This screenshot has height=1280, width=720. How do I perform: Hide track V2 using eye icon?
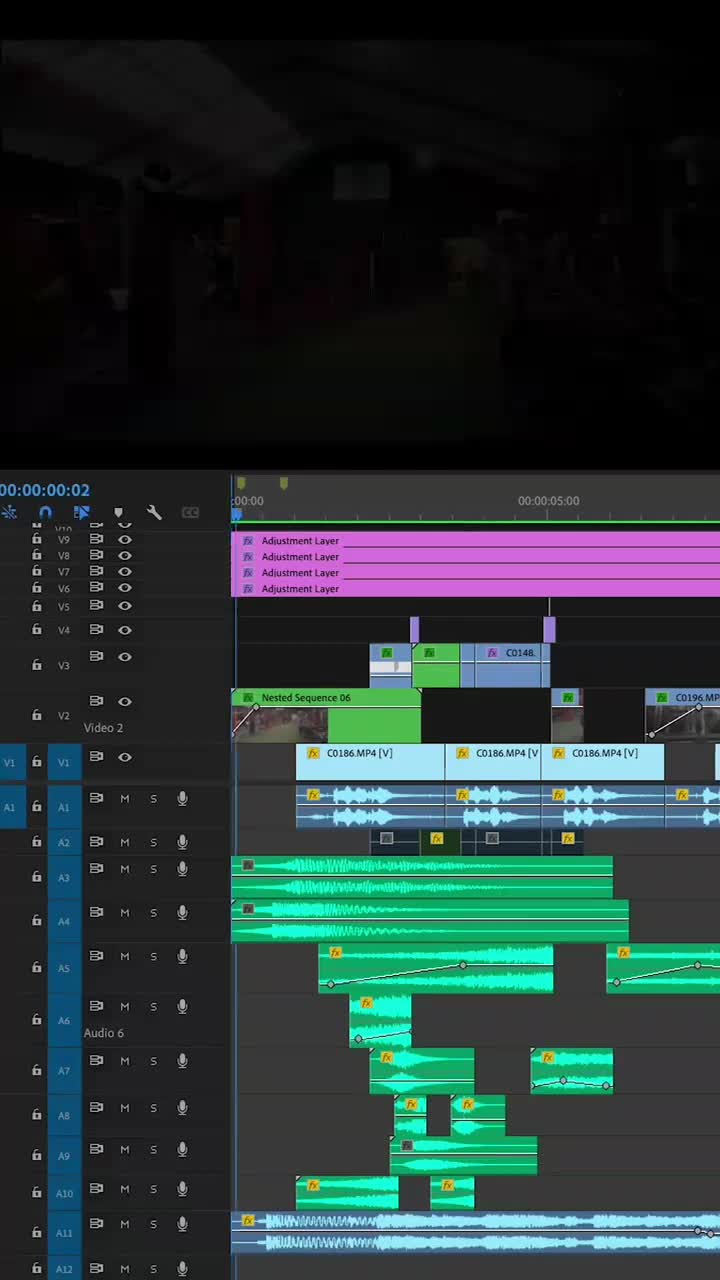125,701
